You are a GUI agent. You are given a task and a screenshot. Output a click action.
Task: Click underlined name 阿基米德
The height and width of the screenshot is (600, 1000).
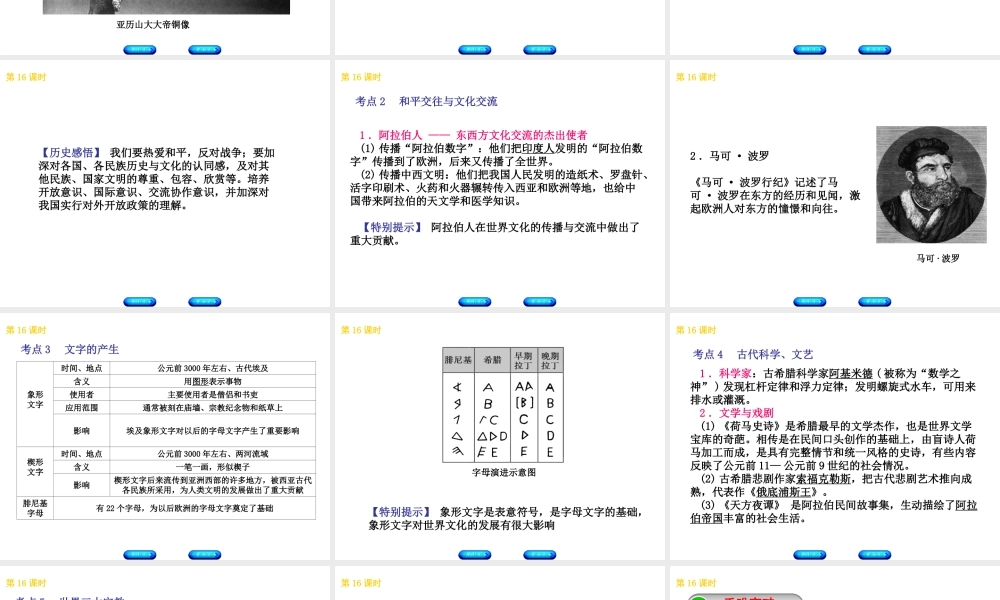(851, 373)
